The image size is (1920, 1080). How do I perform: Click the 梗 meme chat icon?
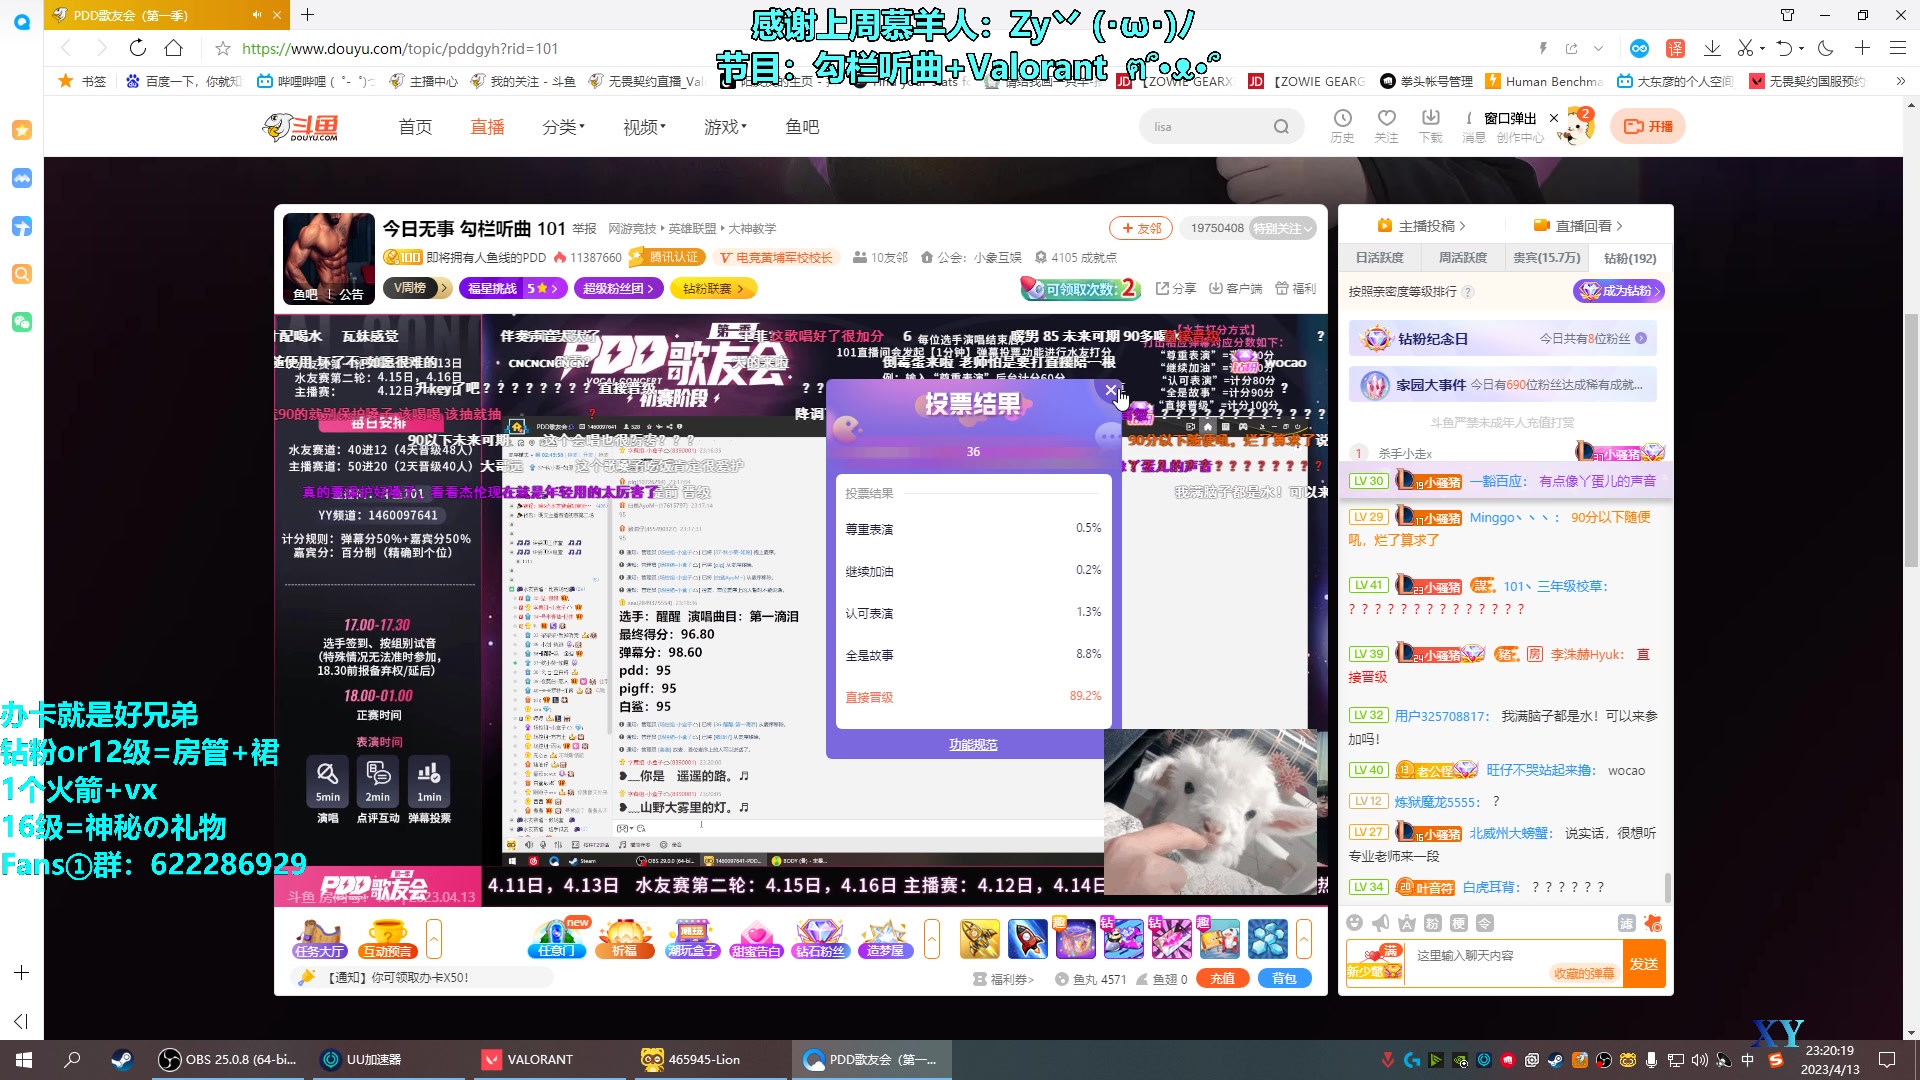click(1459, 922)
